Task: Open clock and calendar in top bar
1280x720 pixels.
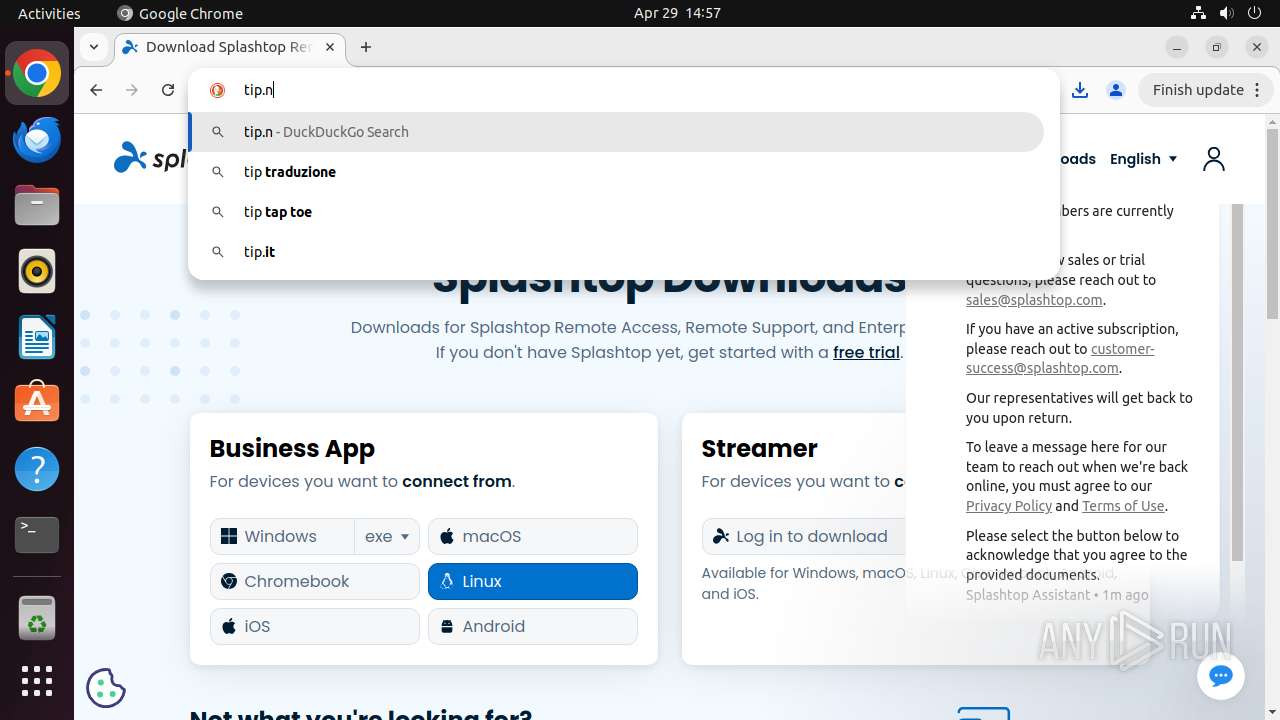Action: click(x=677, y=13)
